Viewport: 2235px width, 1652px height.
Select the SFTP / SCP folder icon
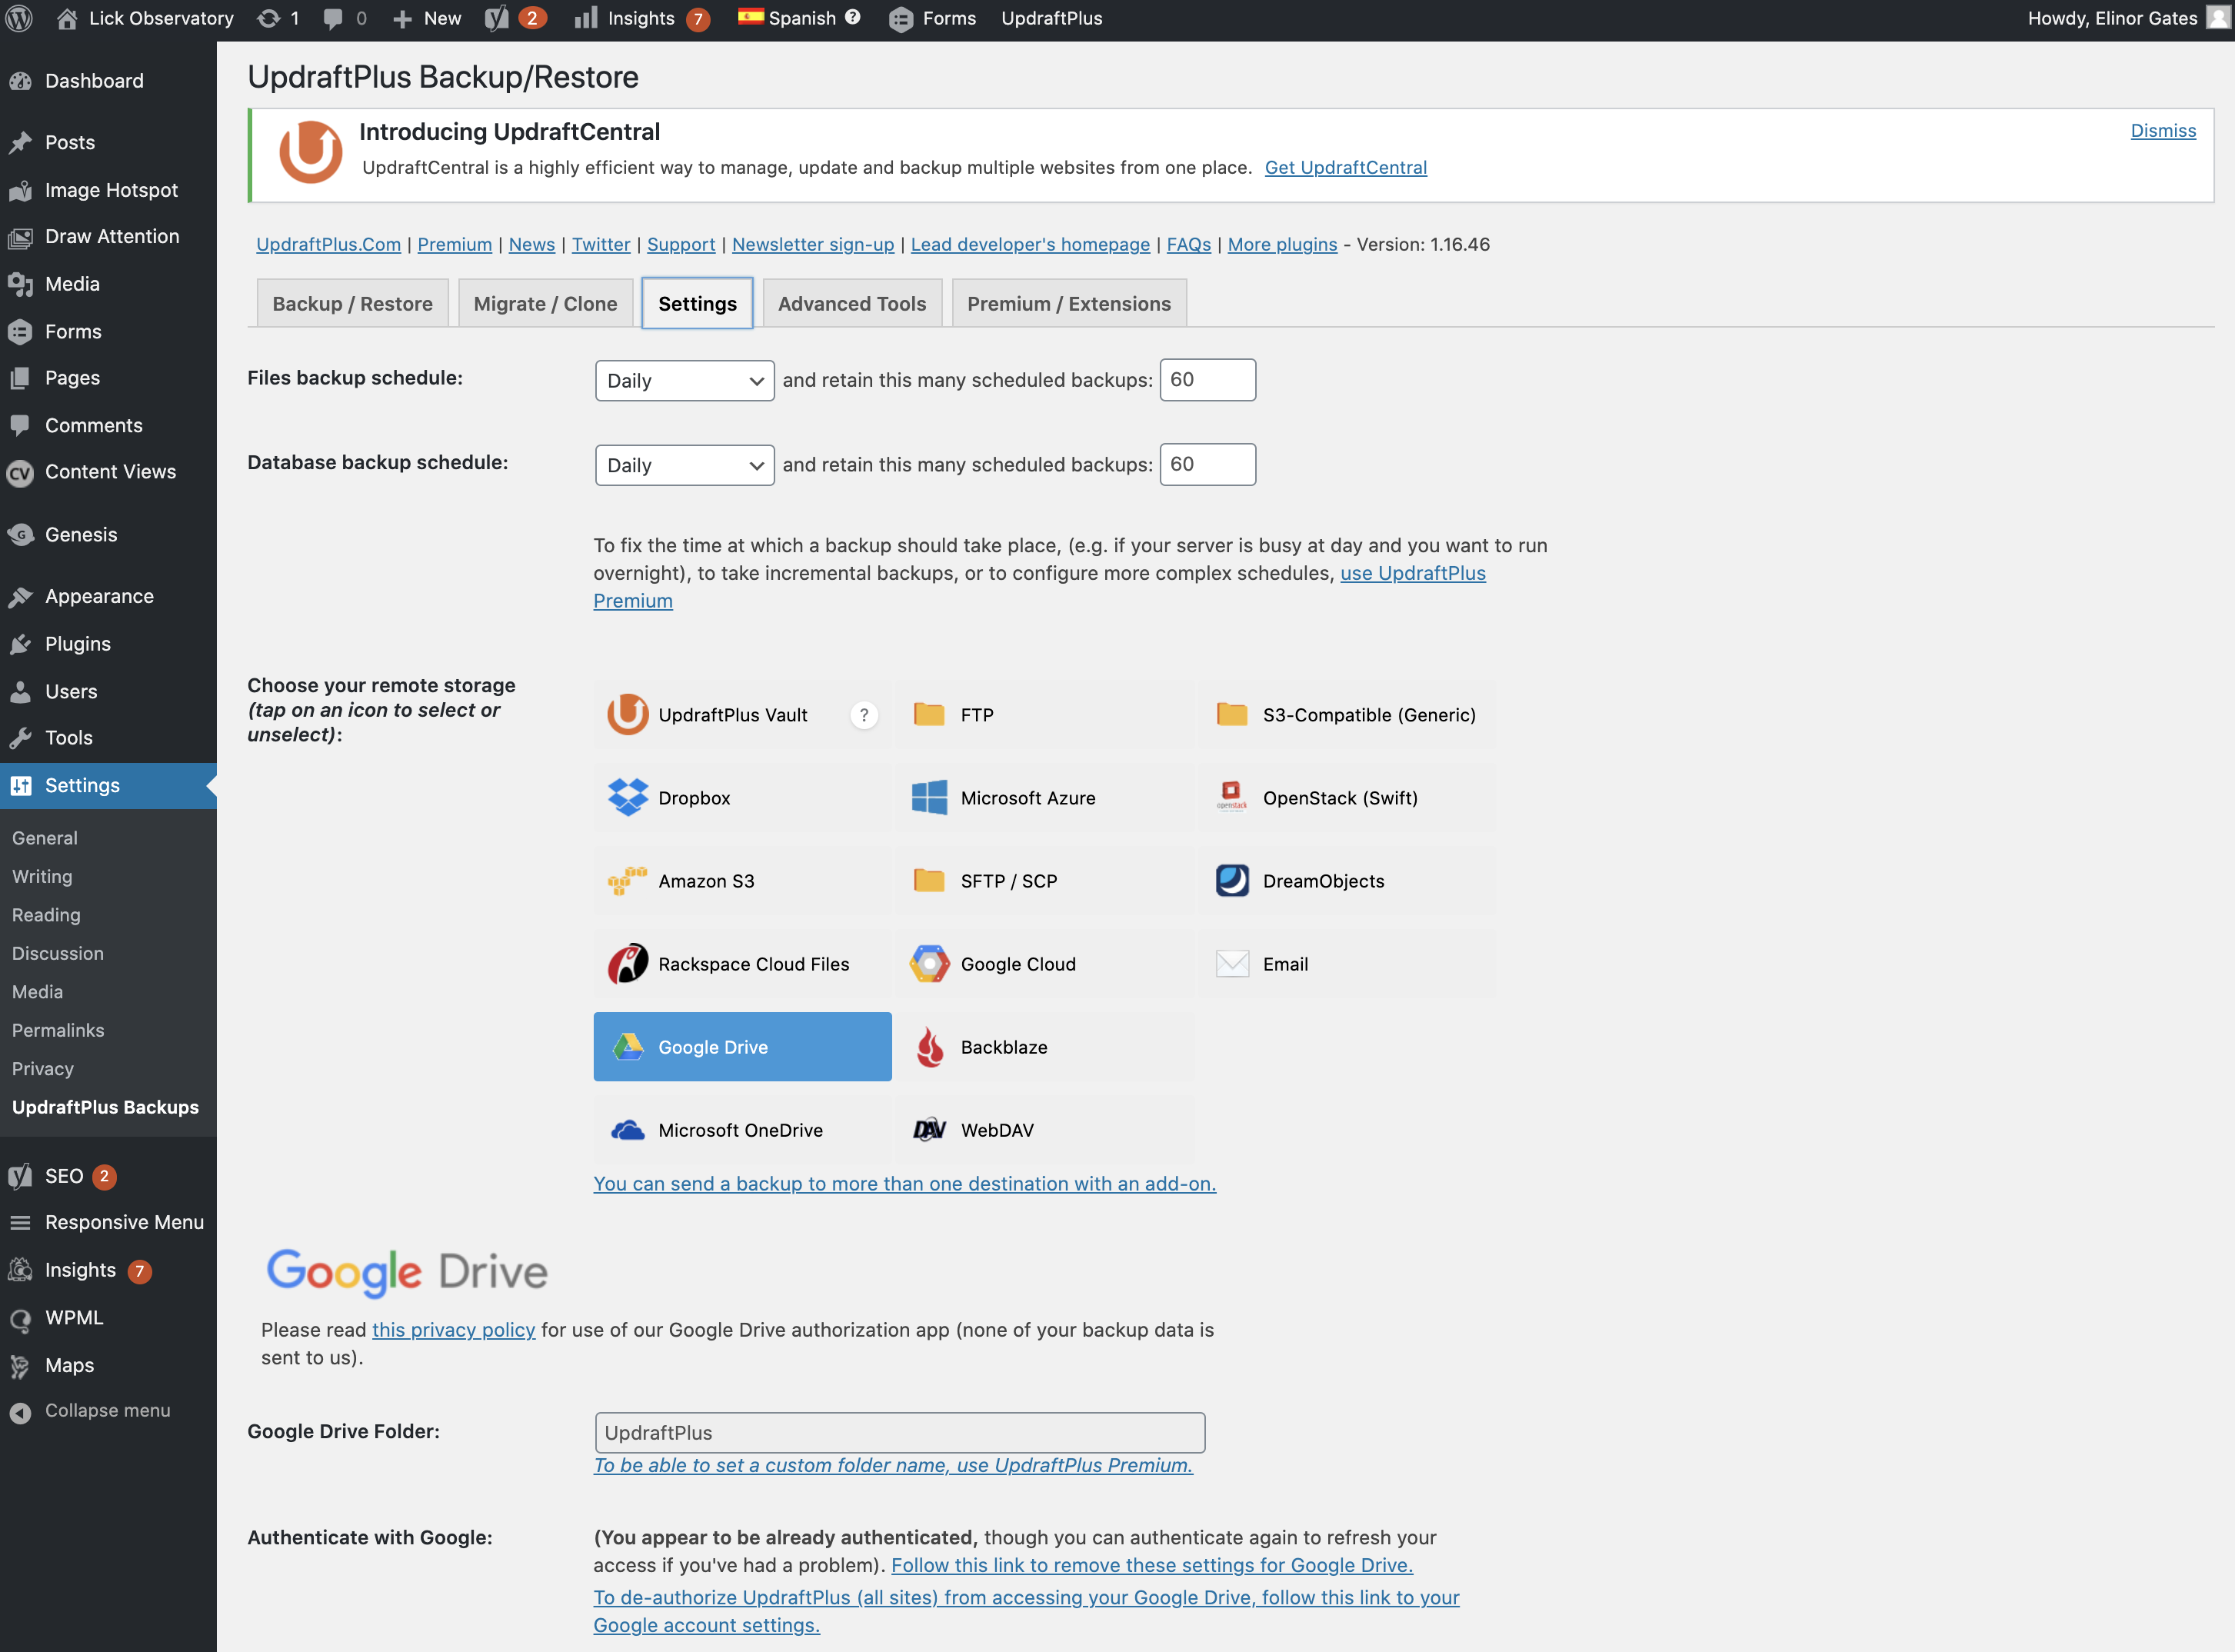(x=929, y=880)
